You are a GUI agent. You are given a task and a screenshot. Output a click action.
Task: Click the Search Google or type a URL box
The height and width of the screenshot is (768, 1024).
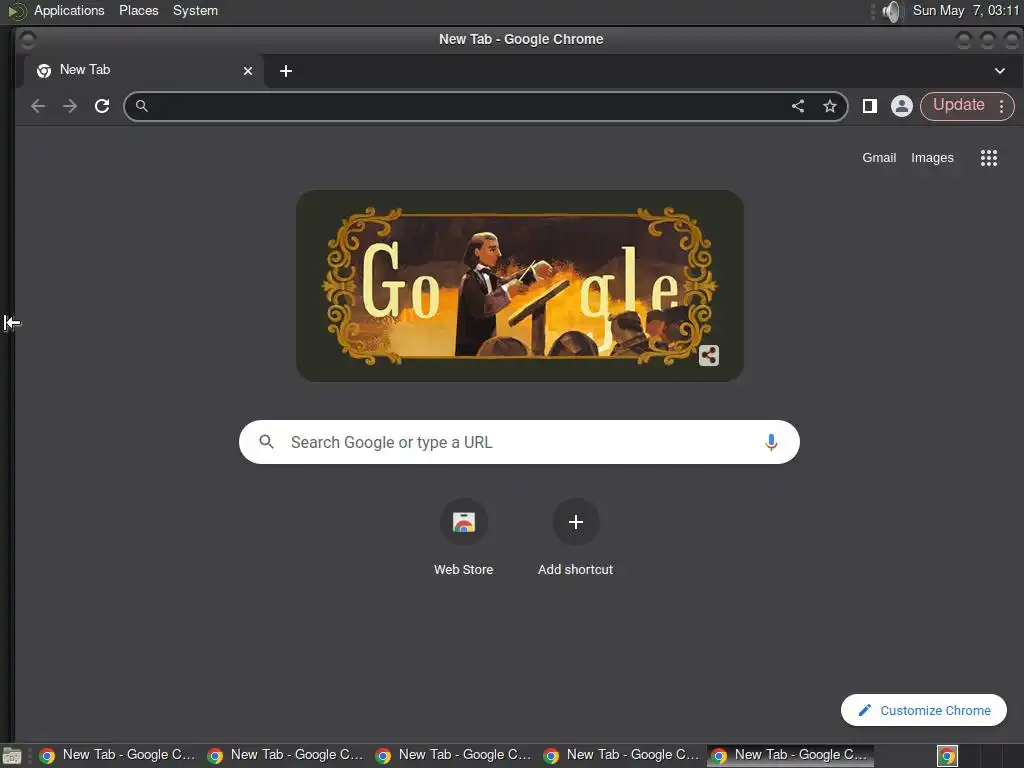(519, 442)
